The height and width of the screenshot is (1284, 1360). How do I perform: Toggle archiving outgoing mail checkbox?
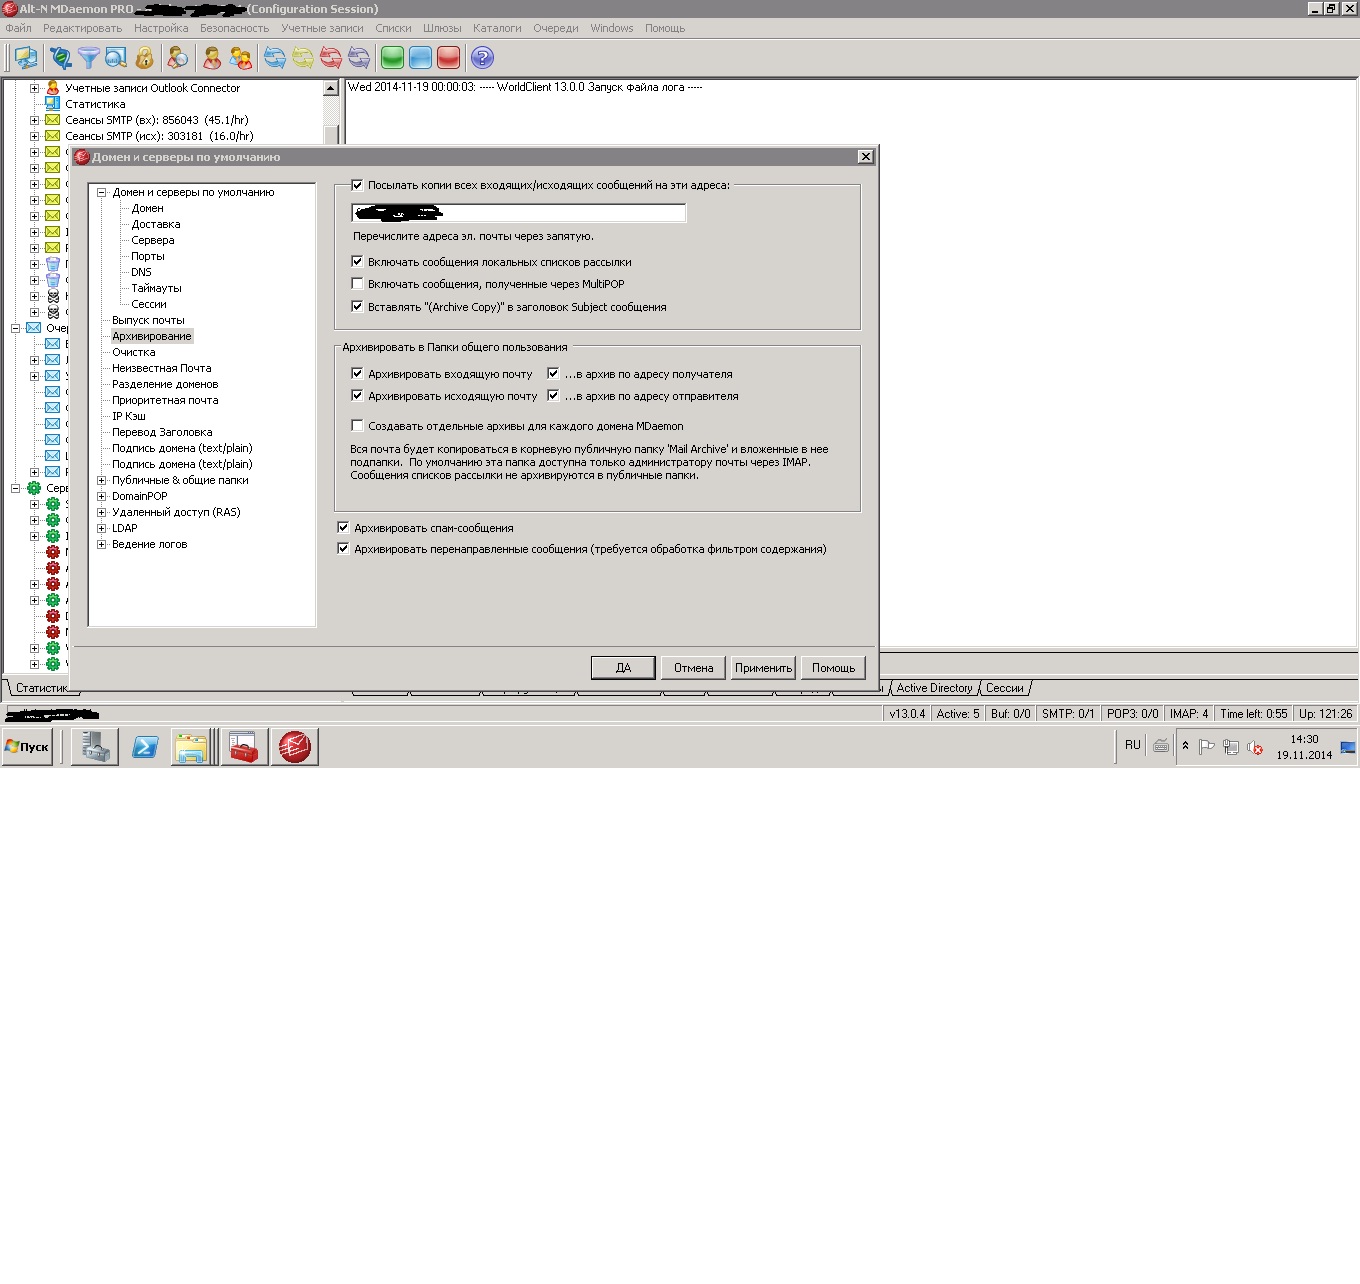click(357, 395)
